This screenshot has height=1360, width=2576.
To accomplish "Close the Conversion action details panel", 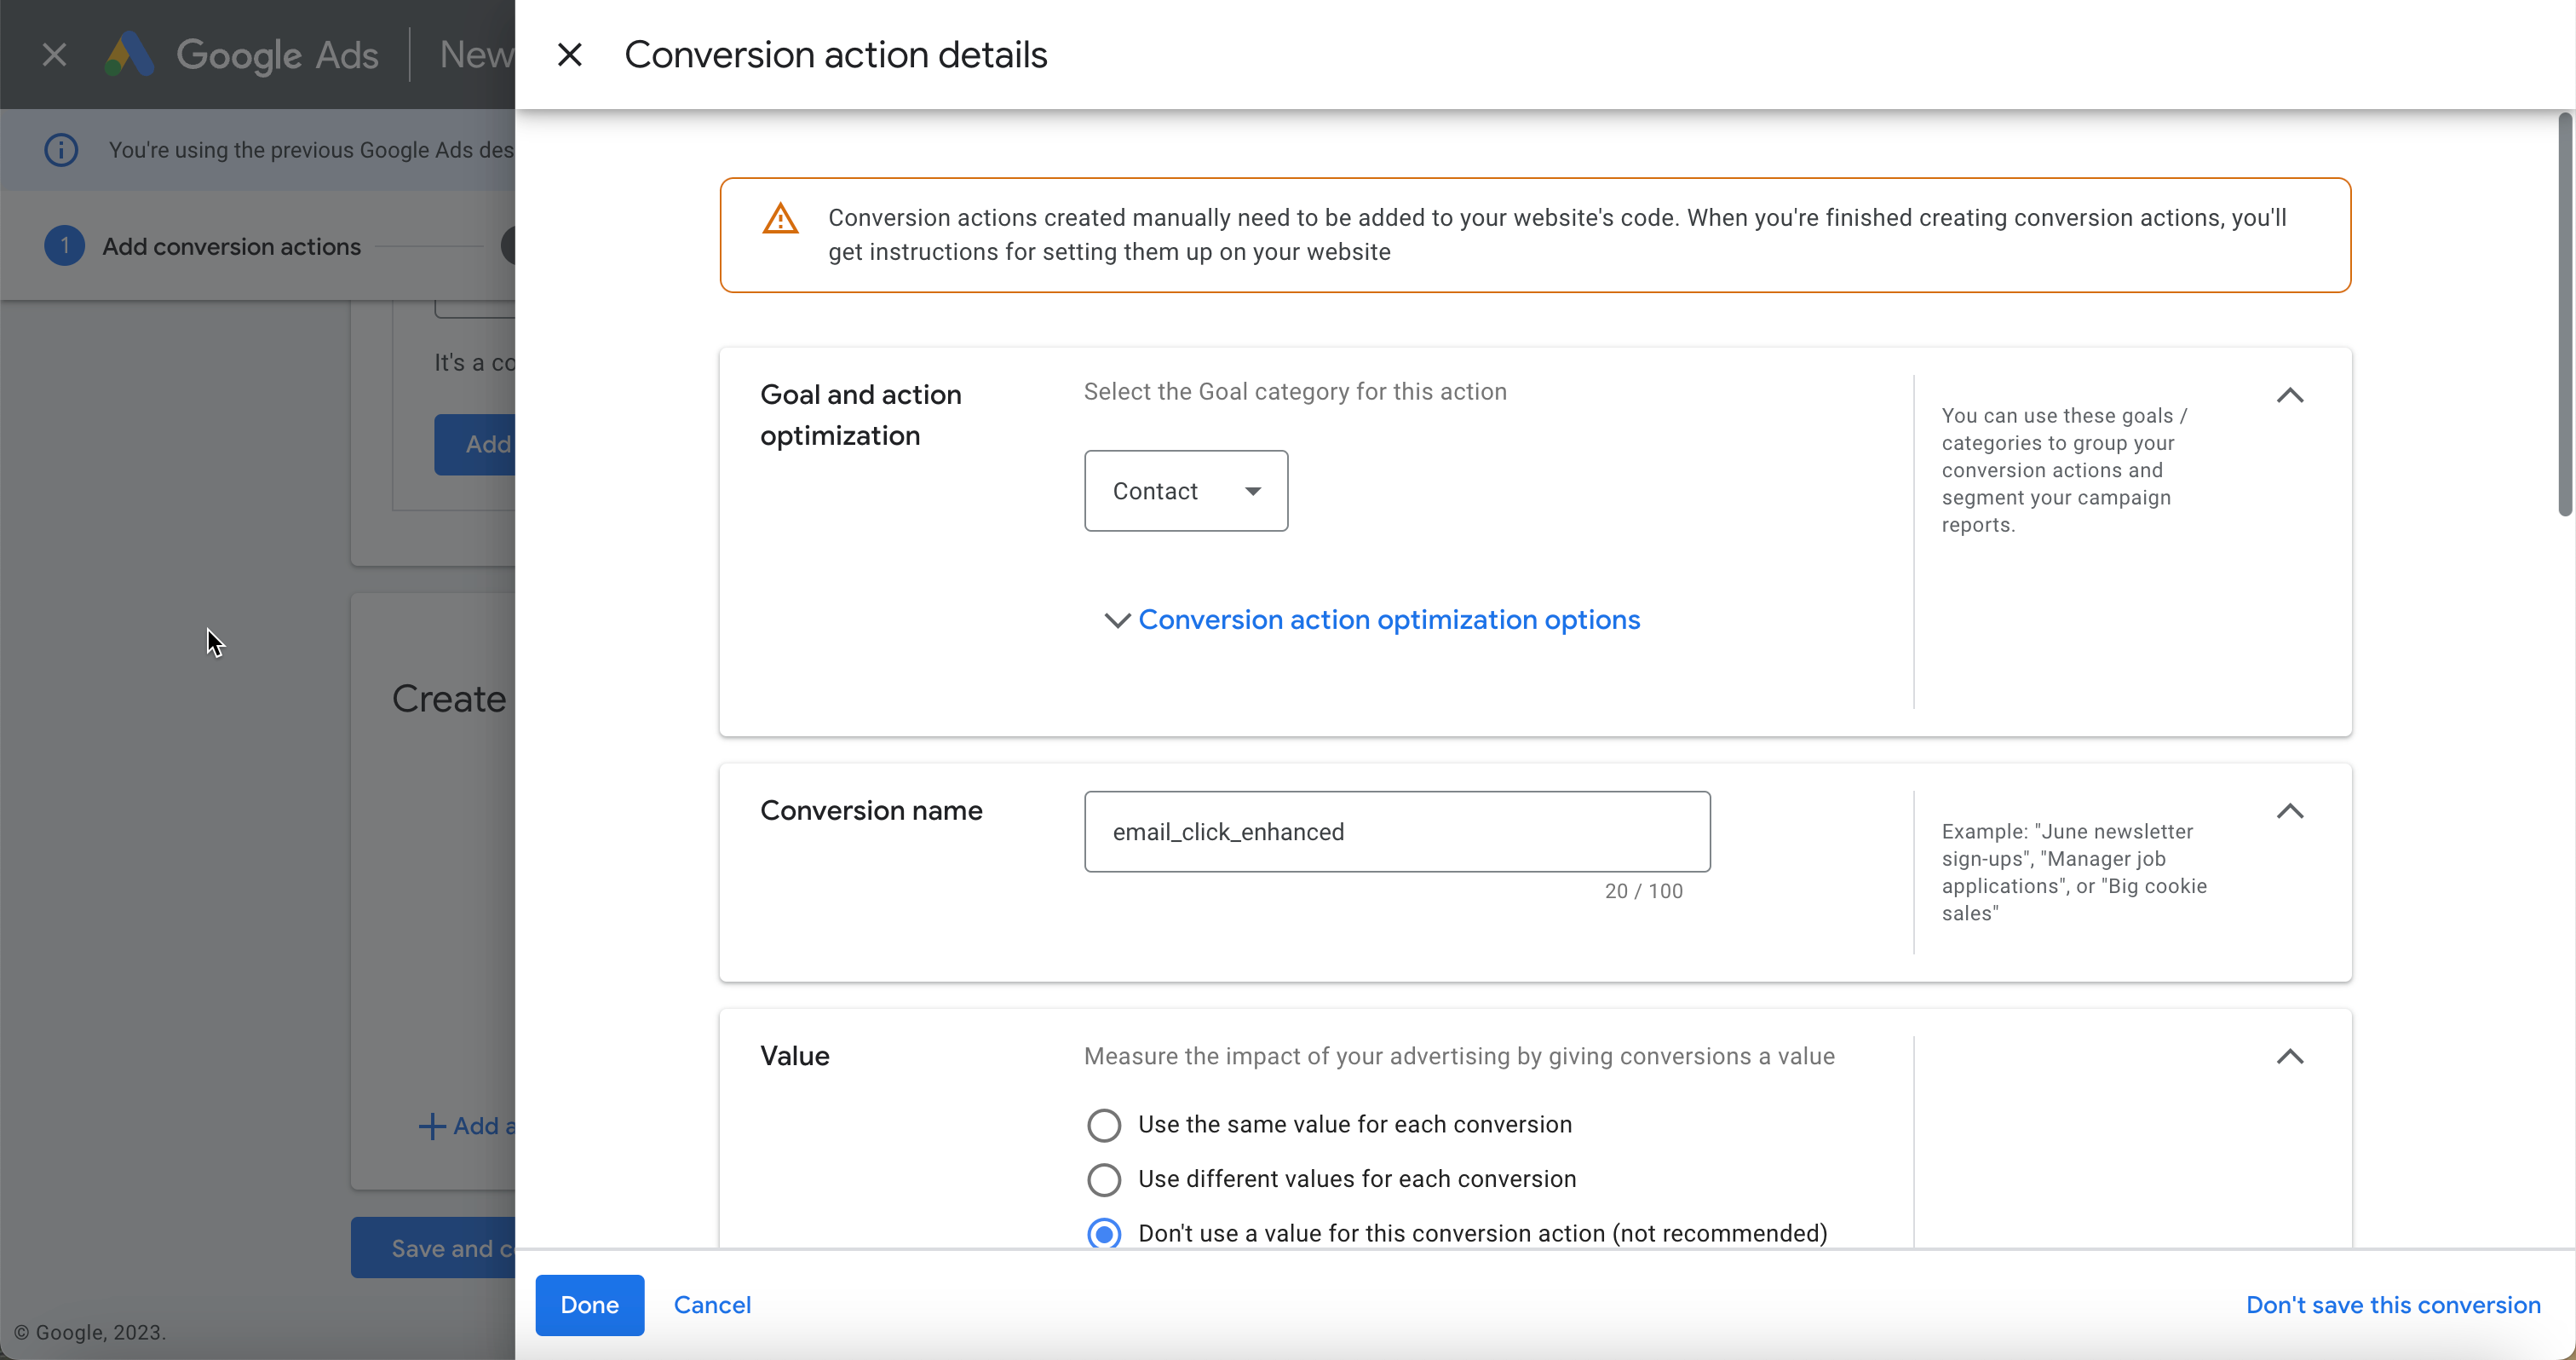I will [569, 55].
